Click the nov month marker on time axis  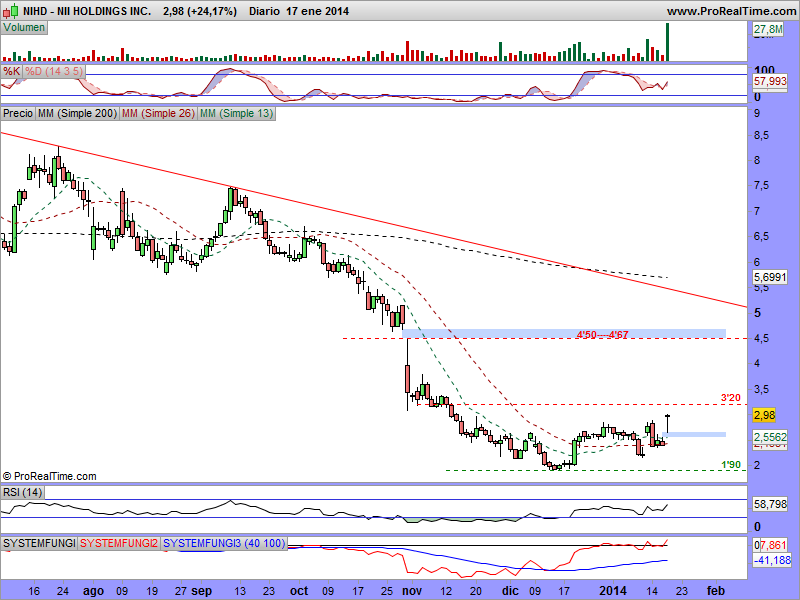(x=412, y=591)
